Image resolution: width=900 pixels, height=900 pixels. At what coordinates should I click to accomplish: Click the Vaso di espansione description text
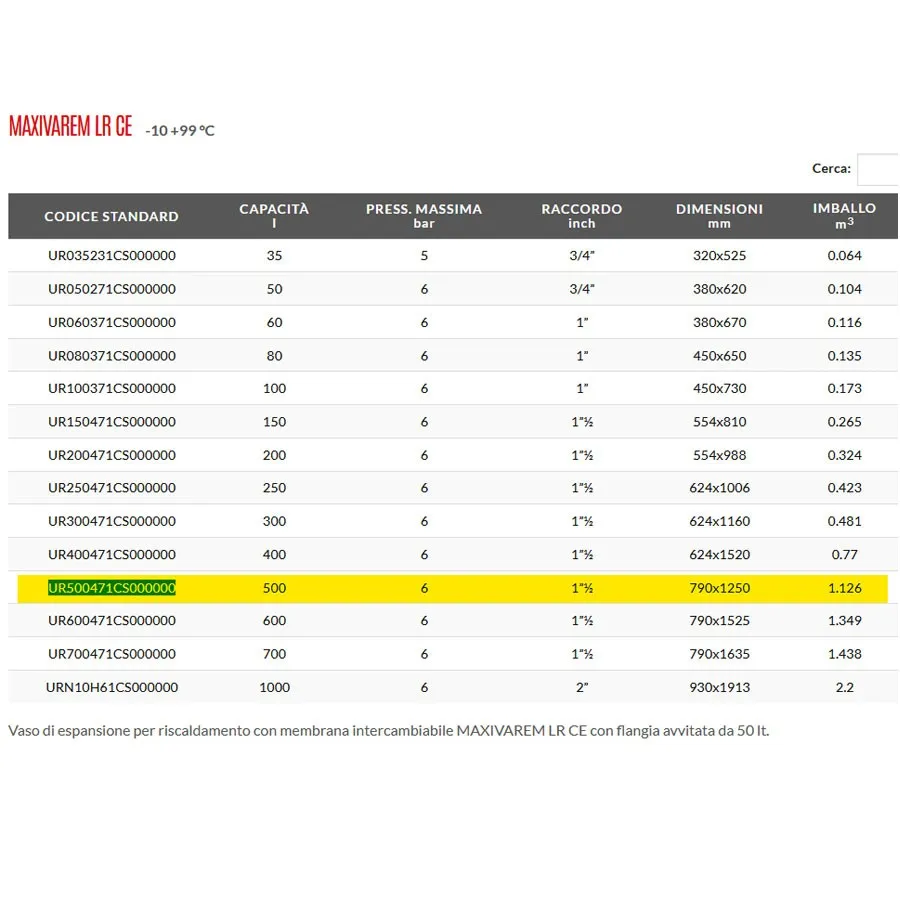point(389,731)
